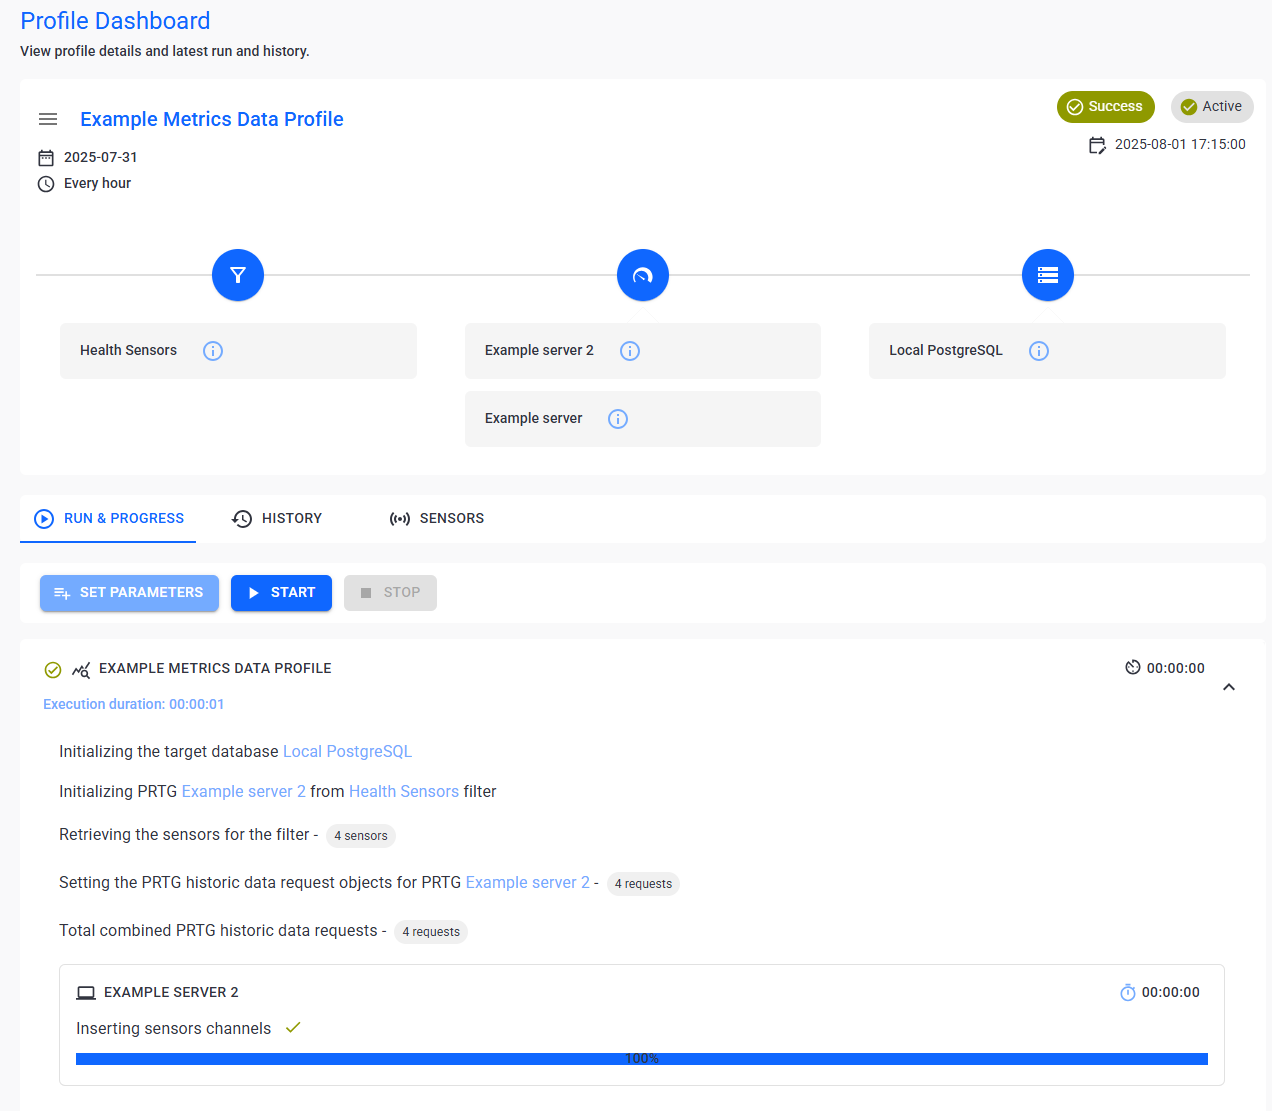
Task: Click the metrics chart icon in run header
Action: click(x=81, y=670)
